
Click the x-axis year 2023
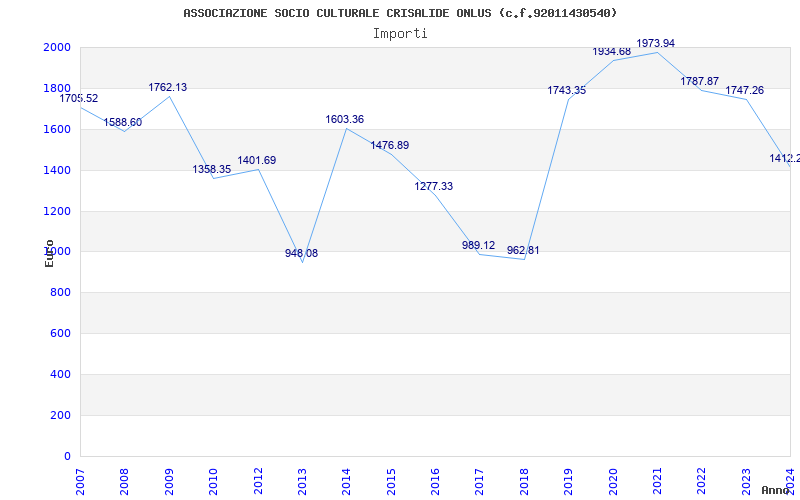point(746,482)
